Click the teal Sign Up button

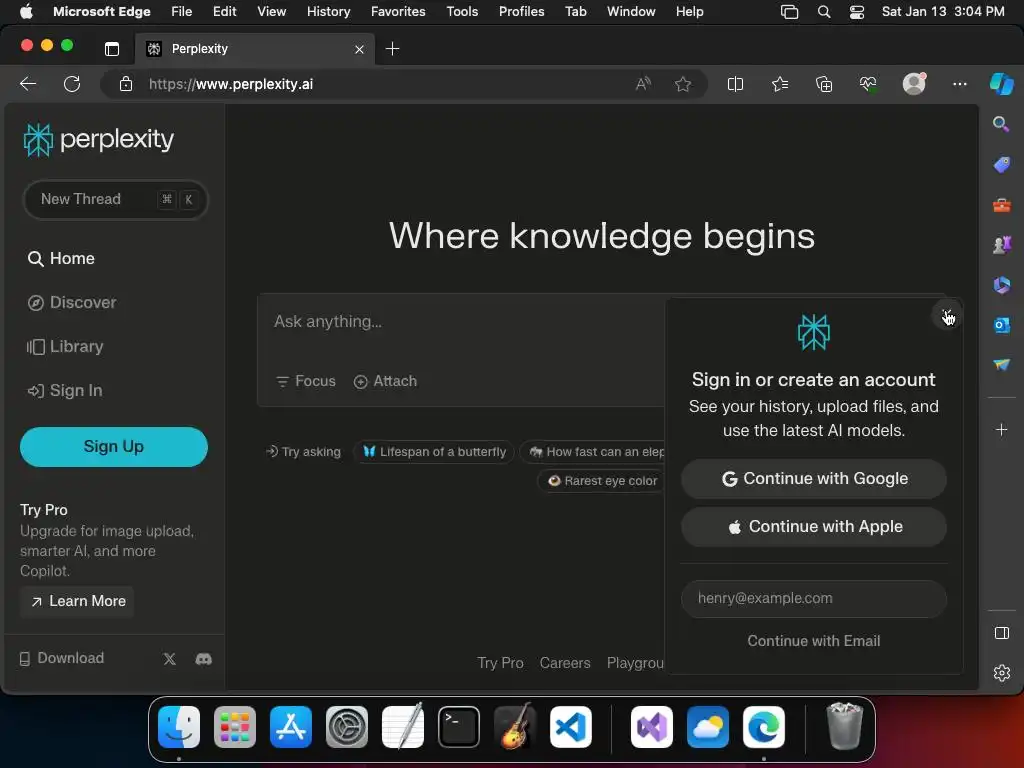pyautogui.click(x=114, y=447)
